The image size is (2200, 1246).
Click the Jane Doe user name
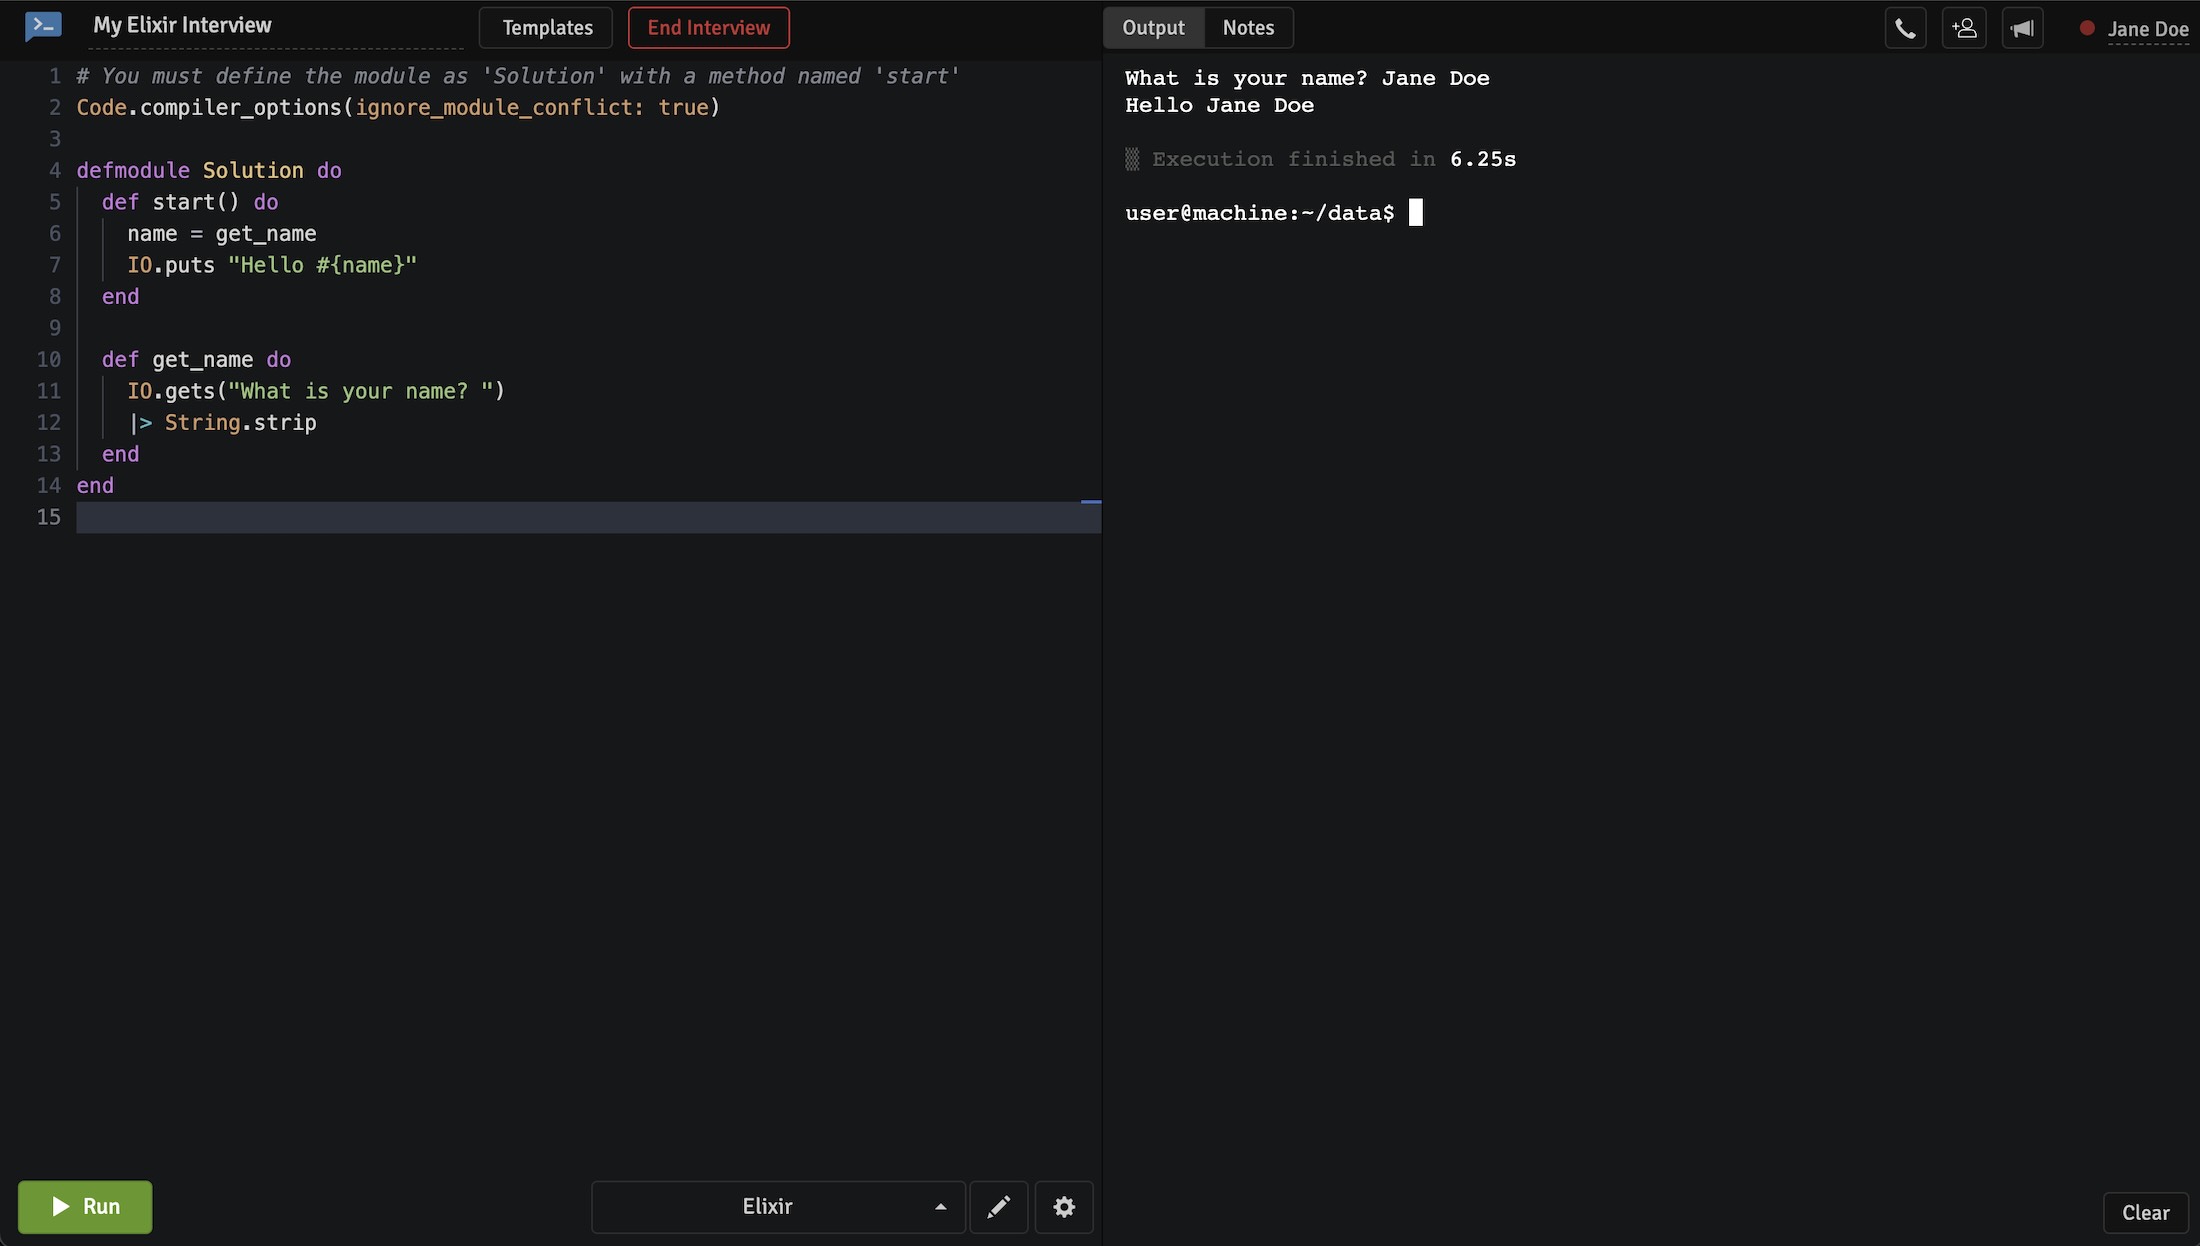click(2148, 29)
